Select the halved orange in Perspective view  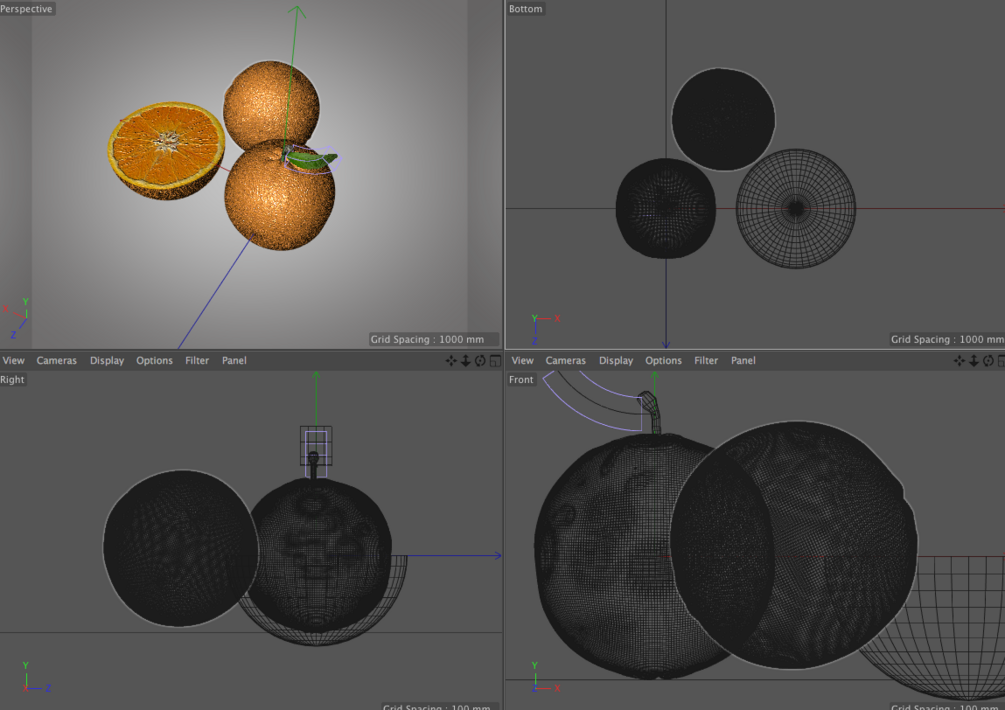pos(166,150)
